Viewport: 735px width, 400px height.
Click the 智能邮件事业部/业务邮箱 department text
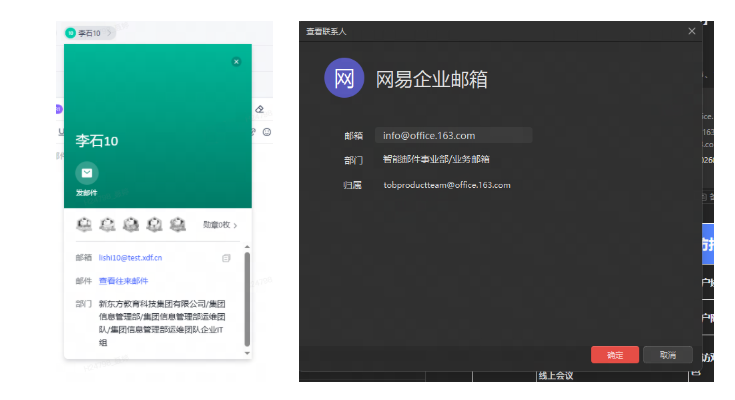pyautogui.click(x=436, y=159)
